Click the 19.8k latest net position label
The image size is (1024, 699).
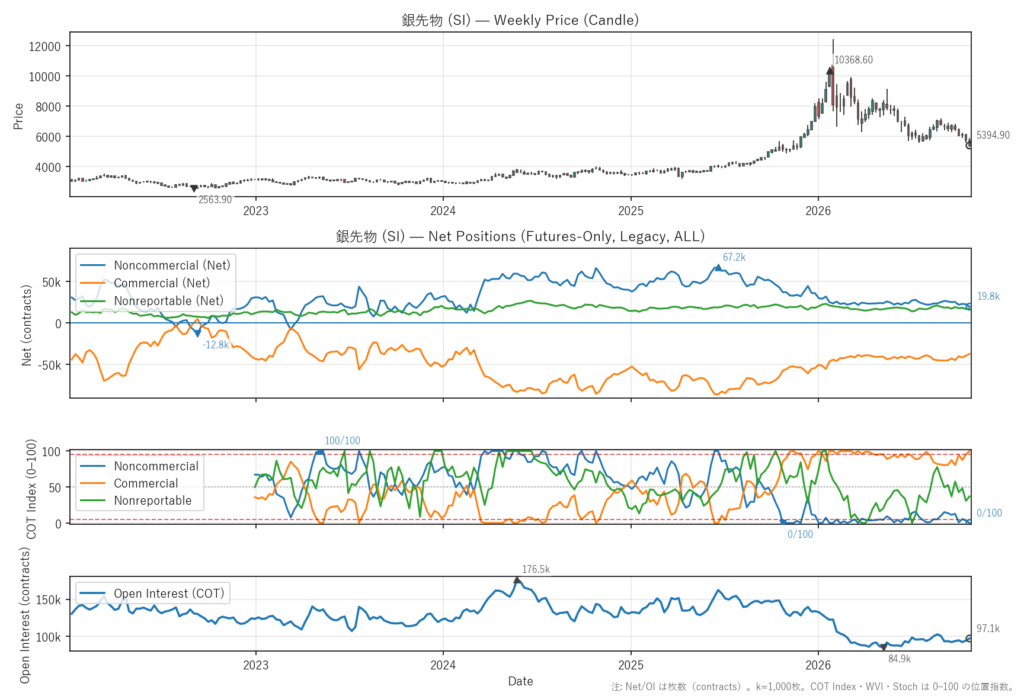pyautogui.click(x=988, y=296)
